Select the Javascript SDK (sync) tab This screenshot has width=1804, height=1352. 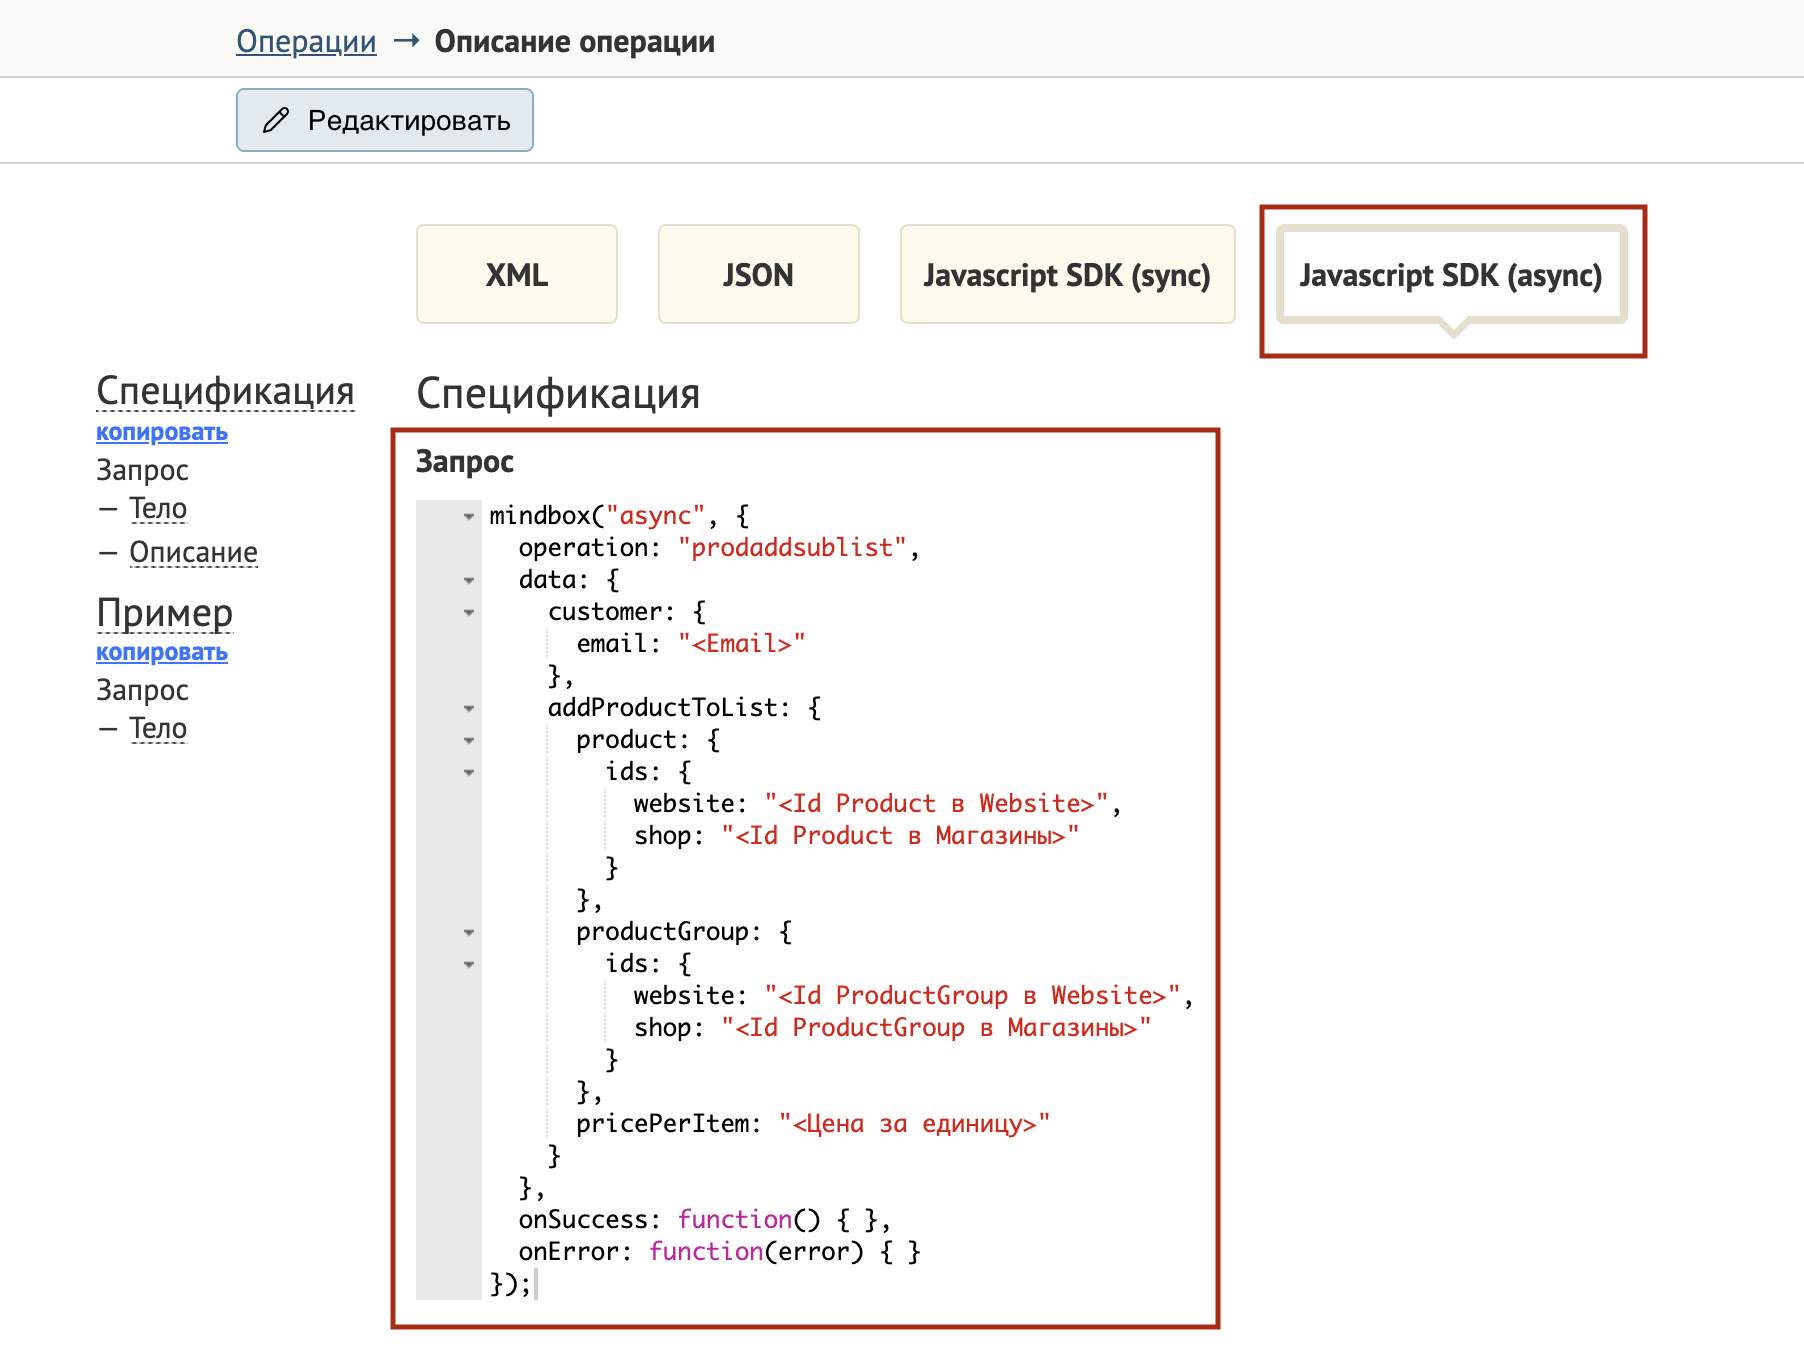coord(1068,274)
